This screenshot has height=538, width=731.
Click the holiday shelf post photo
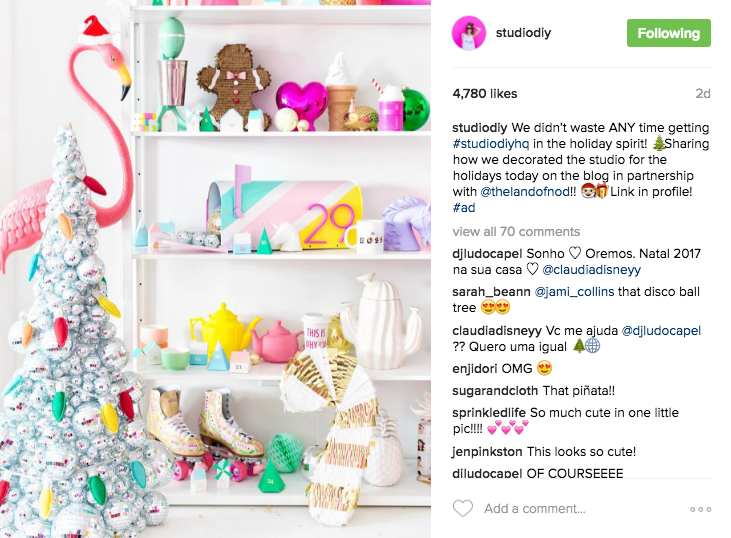tap(215, 269)
